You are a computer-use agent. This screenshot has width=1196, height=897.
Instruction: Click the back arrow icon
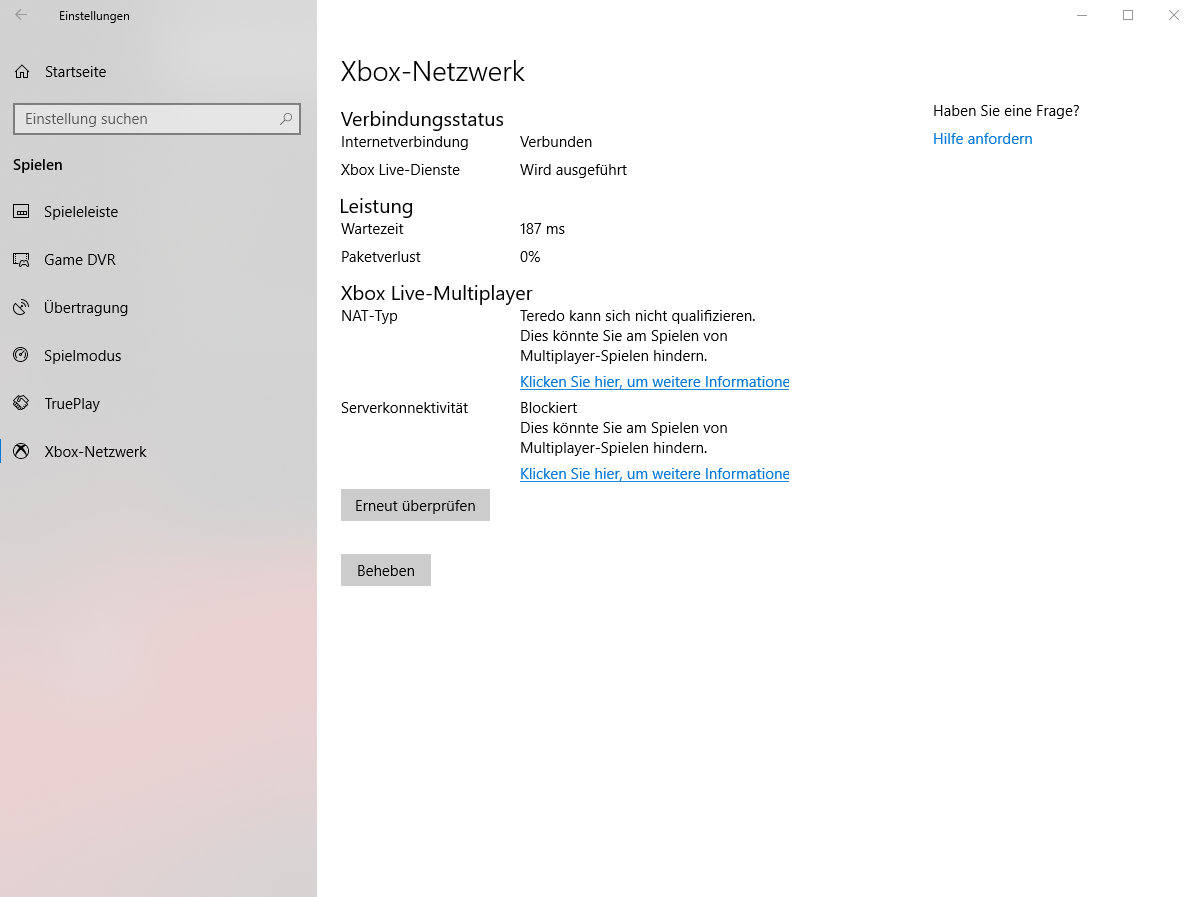click(x=21, y=15)
